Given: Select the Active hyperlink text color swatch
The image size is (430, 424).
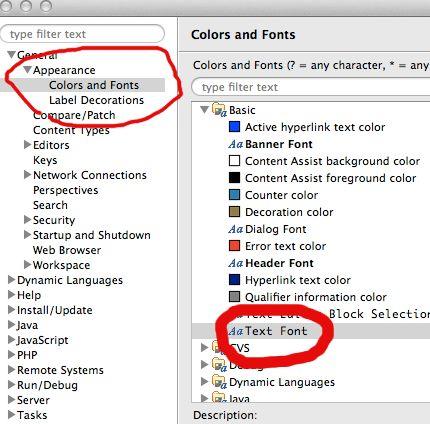Looking at the screenshot, I should pos(235,127).
